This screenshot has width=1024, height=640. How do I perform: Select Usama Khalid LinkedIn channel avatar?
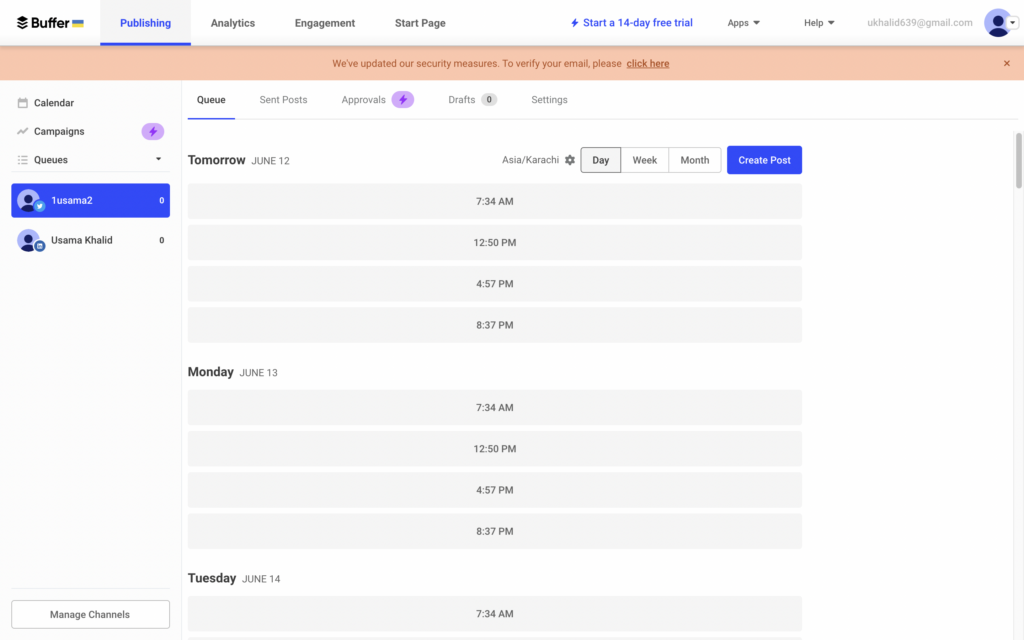29,240
